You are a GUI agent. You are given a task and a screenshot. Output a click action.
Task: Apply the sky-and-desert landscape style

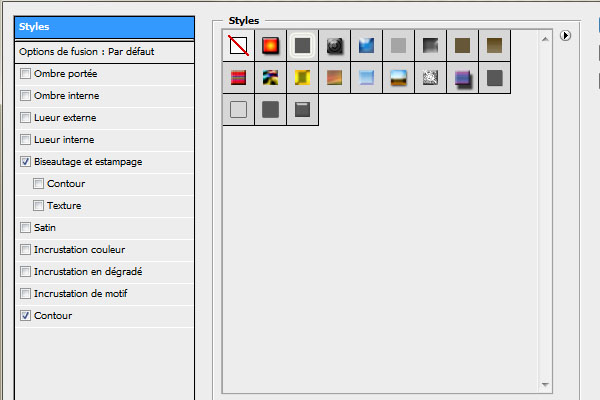[x=398, y=78]
